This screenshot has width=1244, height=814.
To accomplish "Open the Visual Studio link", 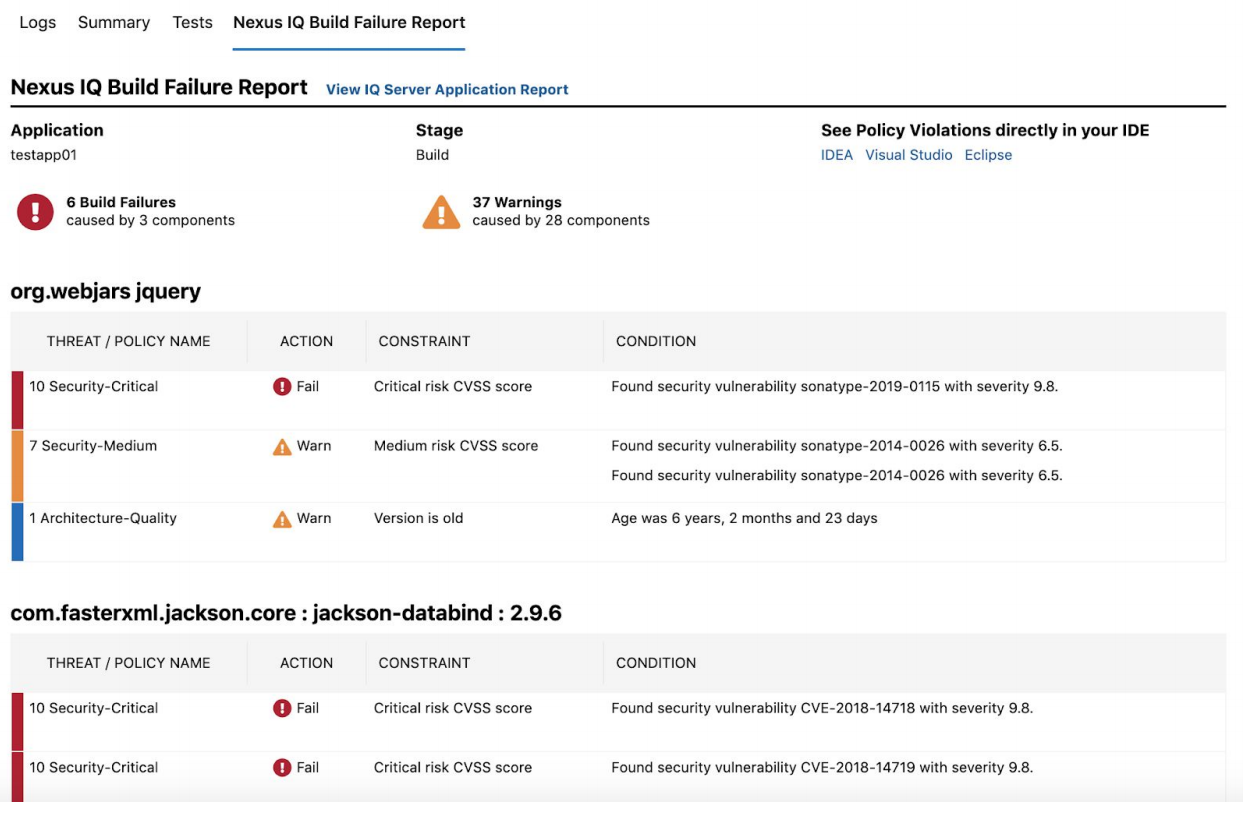I will pos(909,155).
